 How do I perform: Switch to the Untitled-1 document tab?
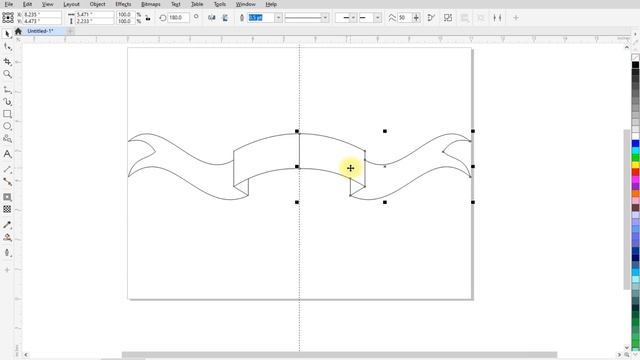[40, 31]
